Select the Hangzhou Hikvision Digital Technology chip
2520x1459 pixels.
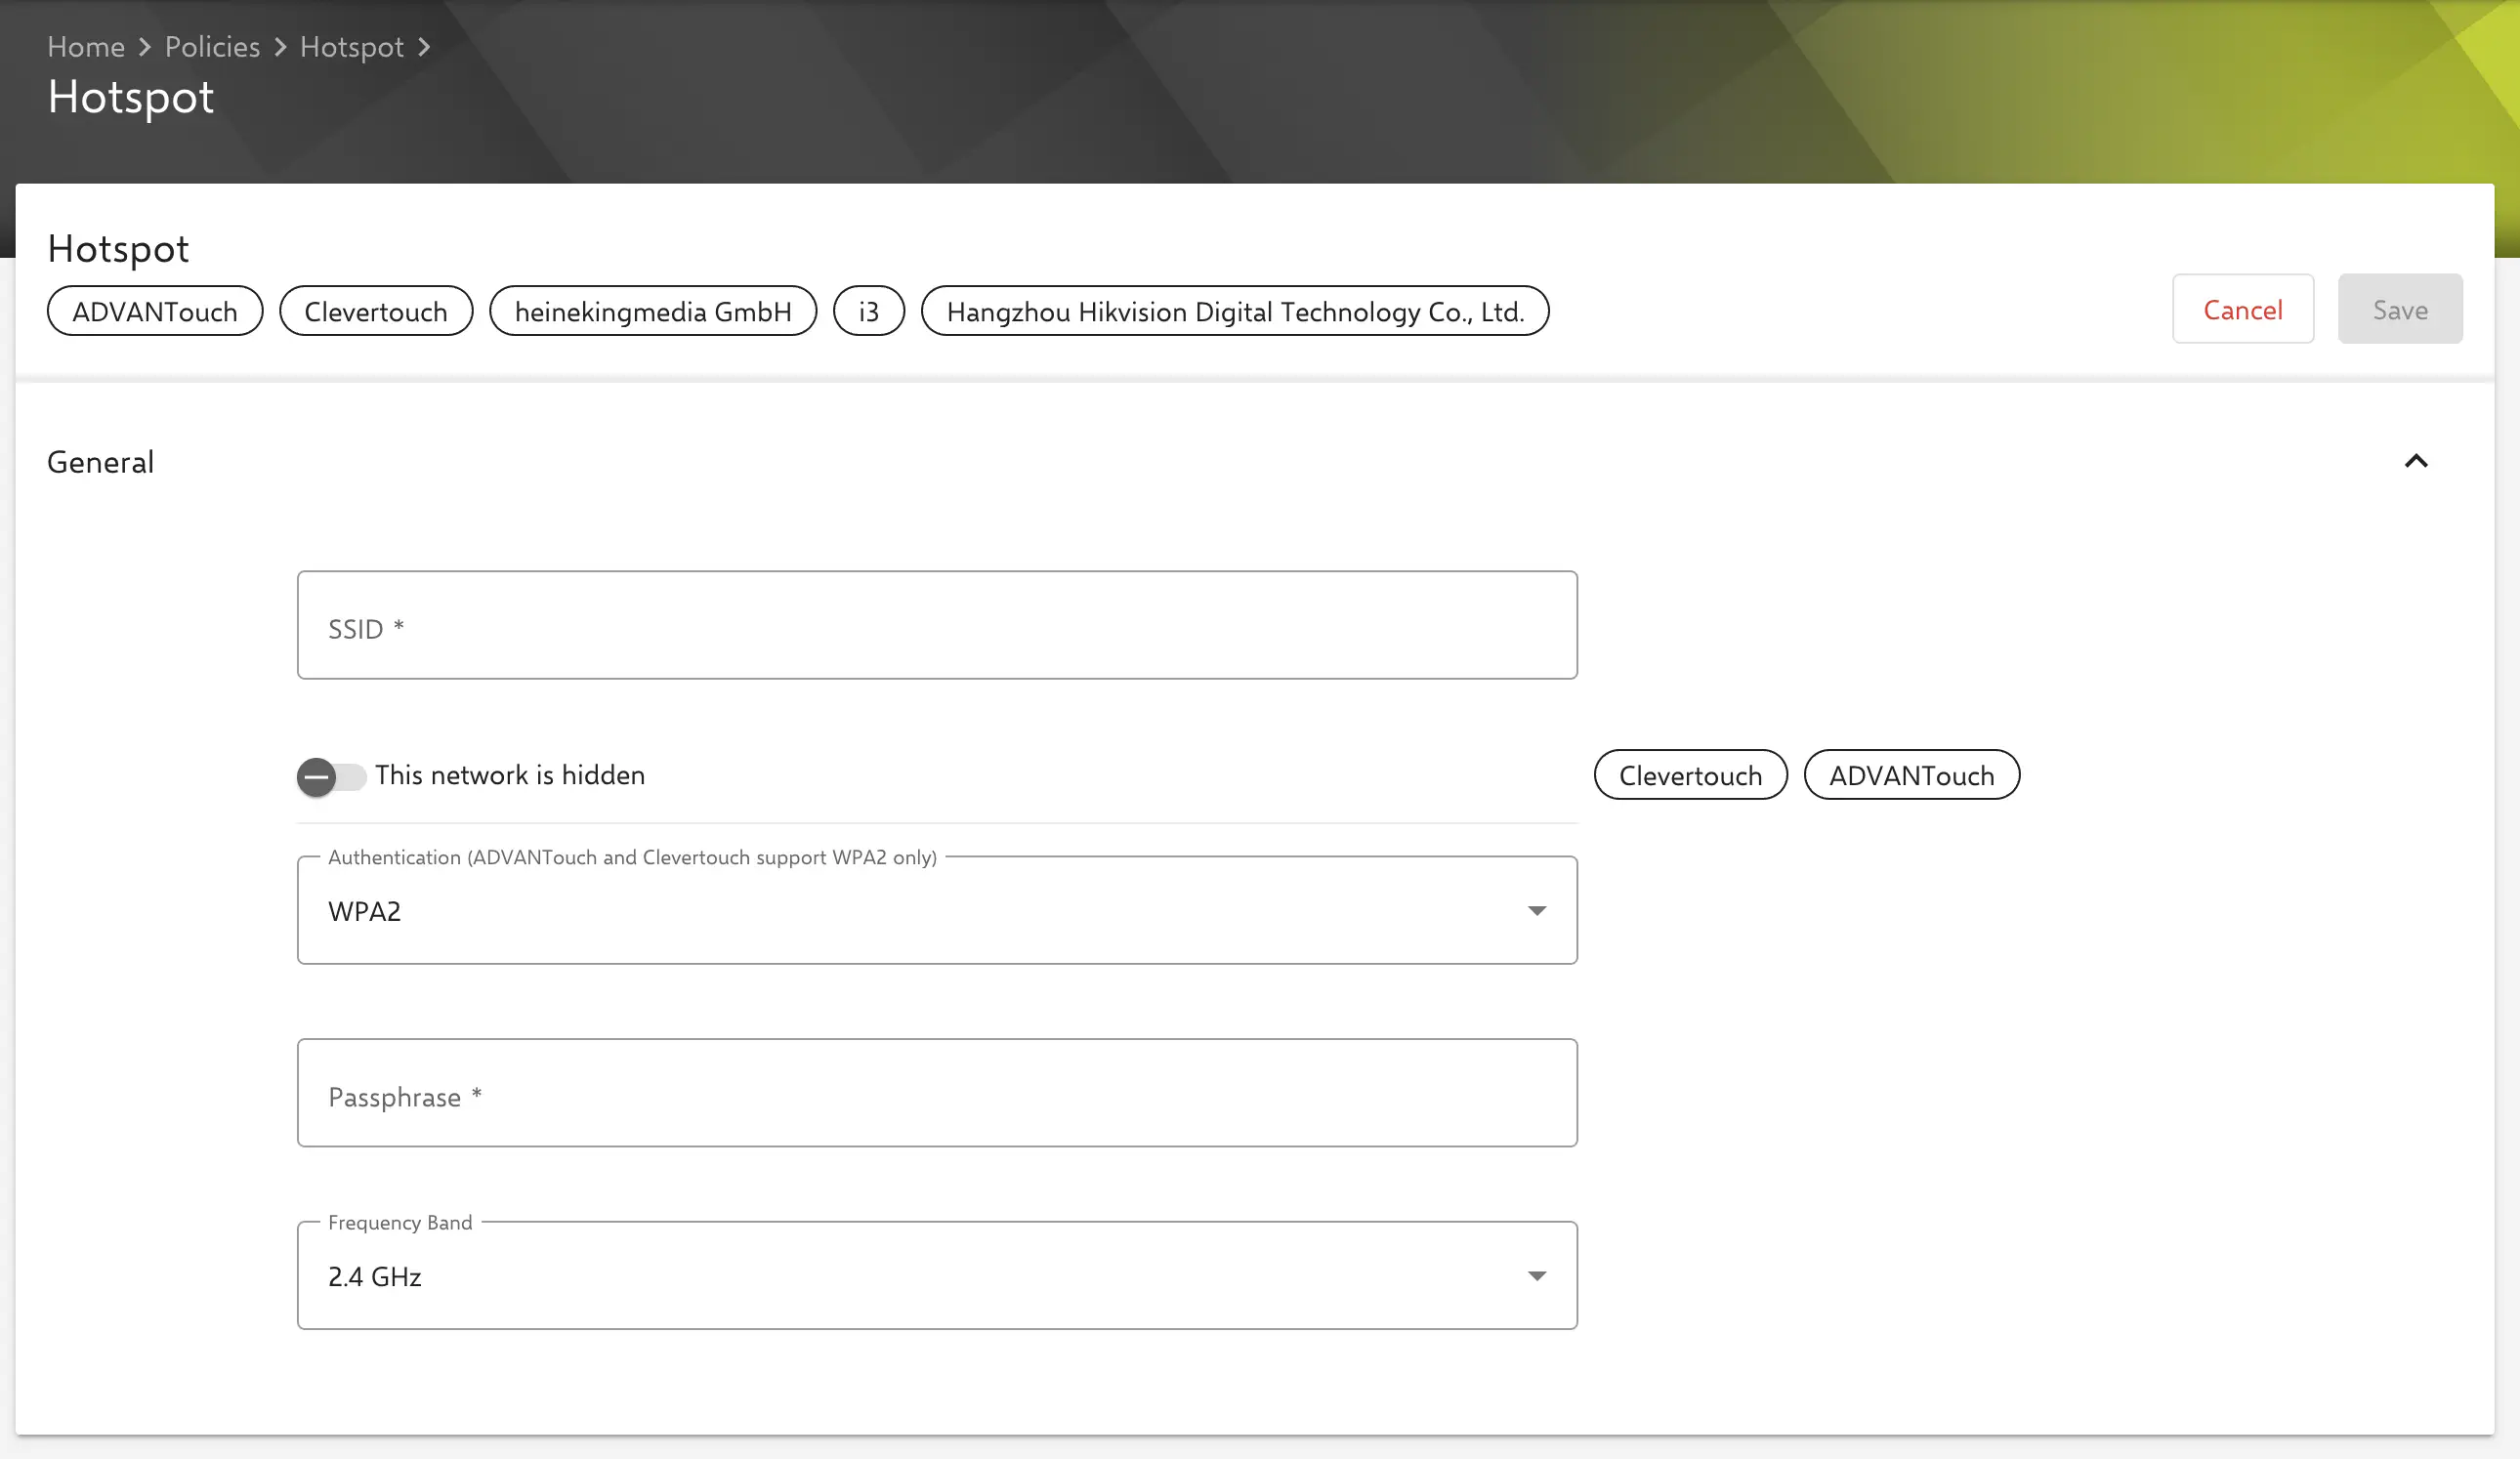pyautogui.click(x=1234, y=311)
